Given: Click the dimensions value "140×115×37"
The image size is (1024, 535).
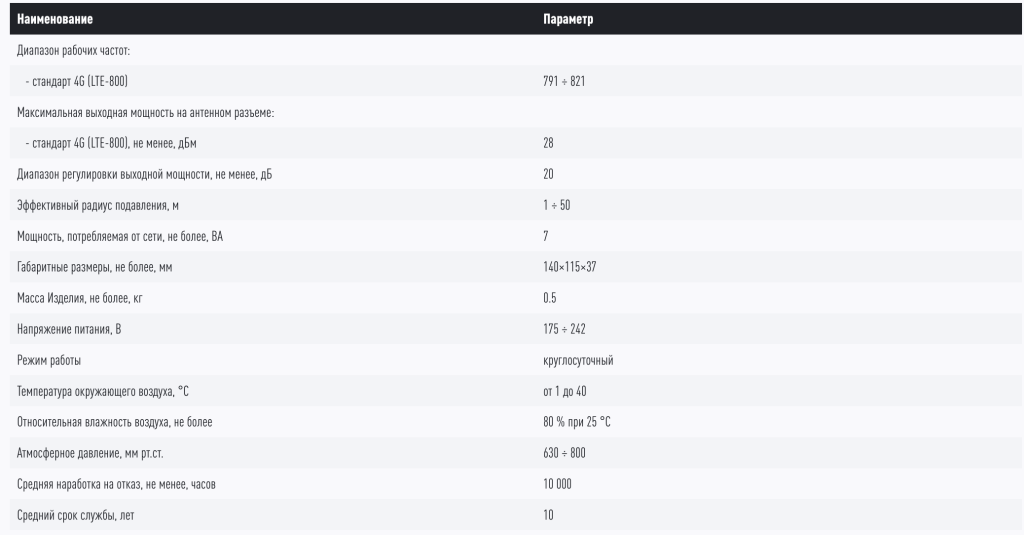Looking at the screenshot, I should [x=570, y=267].
